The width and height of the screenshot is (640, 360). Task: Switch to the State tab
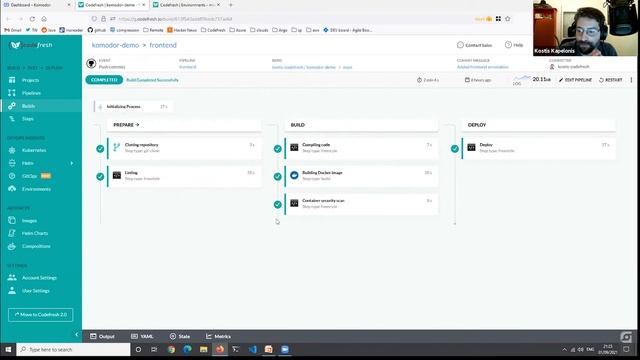click(180, 336)
